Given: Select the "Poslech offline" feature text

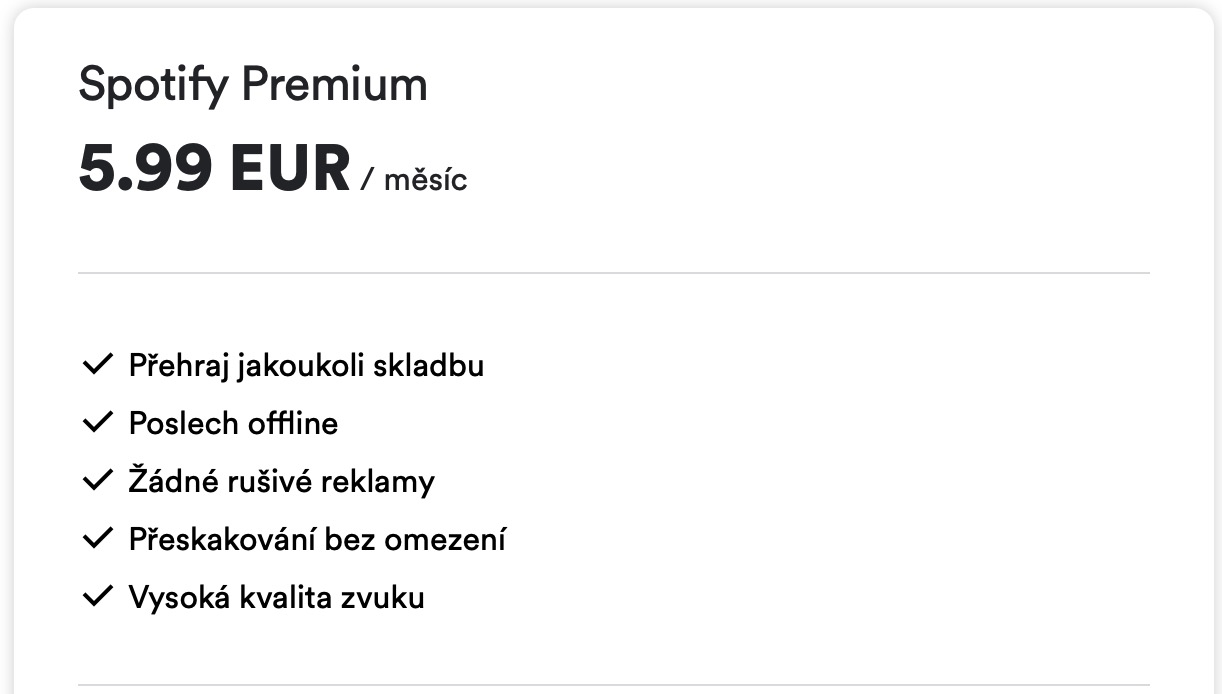Looking at the screenshot, I should tap(233, 424).
